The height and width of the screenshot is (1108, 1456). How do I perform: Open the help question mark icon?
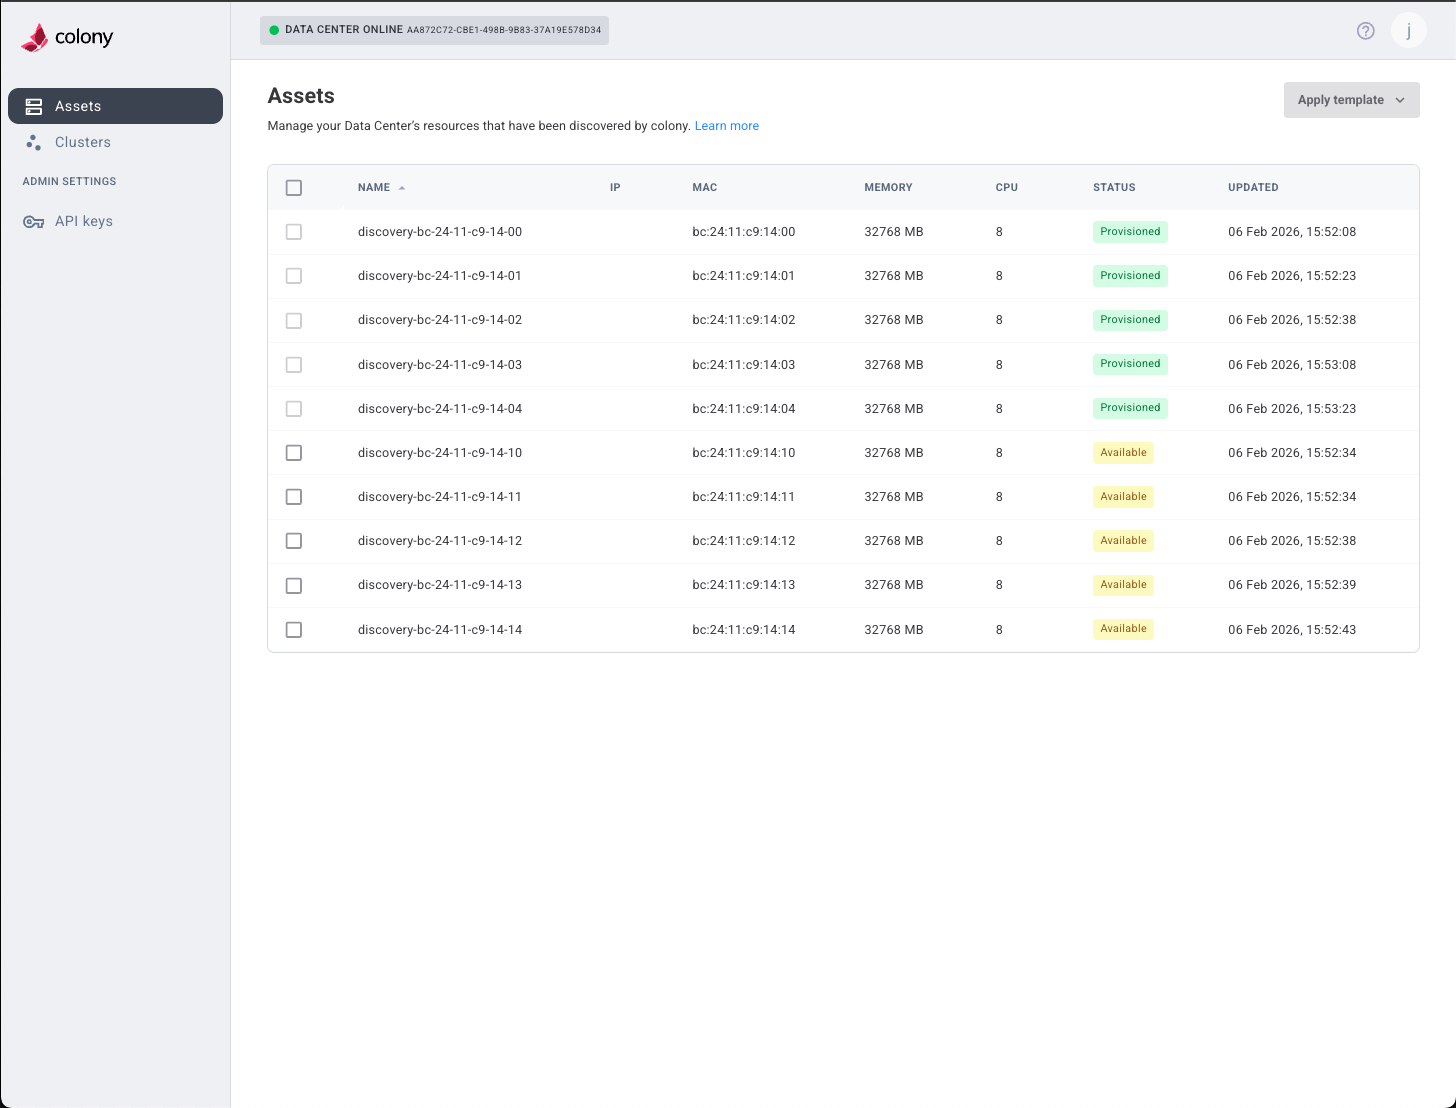1365,31
